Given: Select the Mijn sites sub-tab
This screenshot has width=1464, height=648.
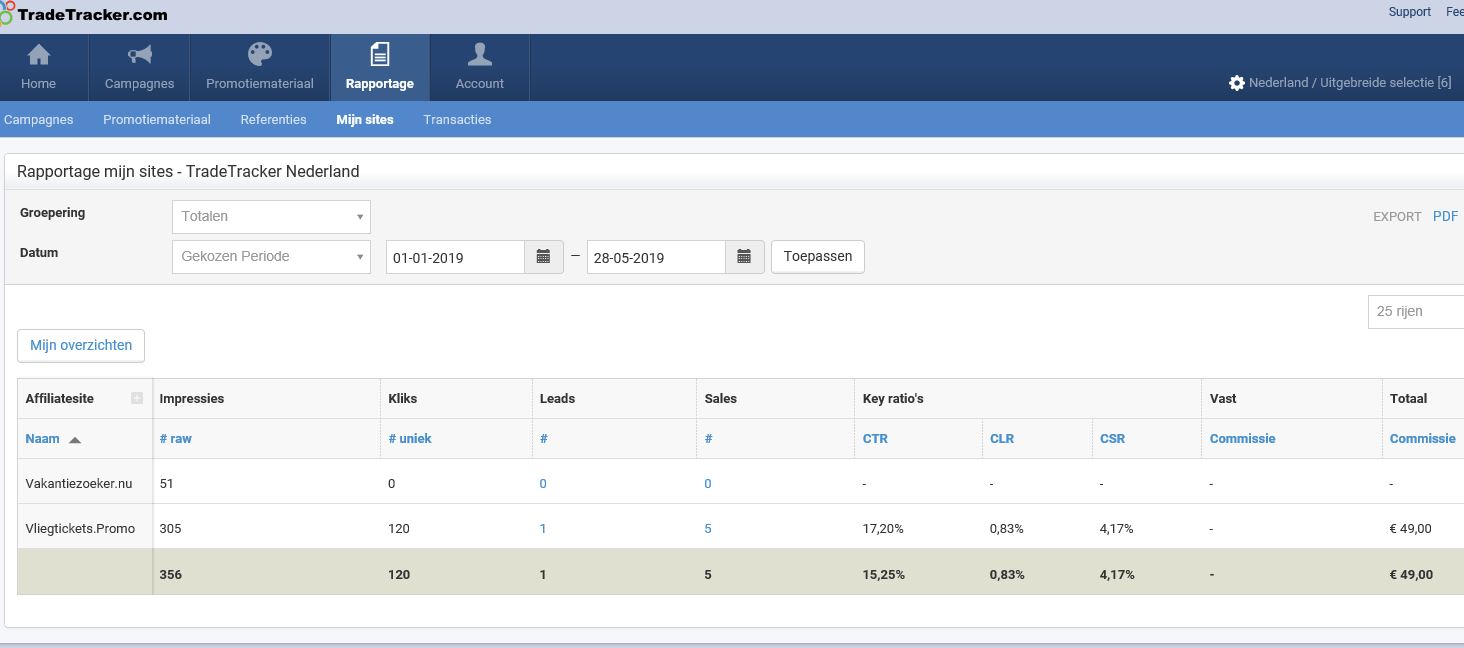Looking at the screenshot, I should click(x=365, y=119).
